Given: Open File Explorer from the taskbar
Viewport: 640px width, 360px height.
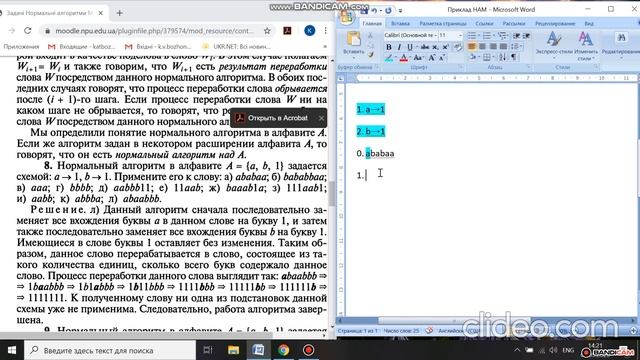Looking at the screenshot, I should (x=233, y=350).
